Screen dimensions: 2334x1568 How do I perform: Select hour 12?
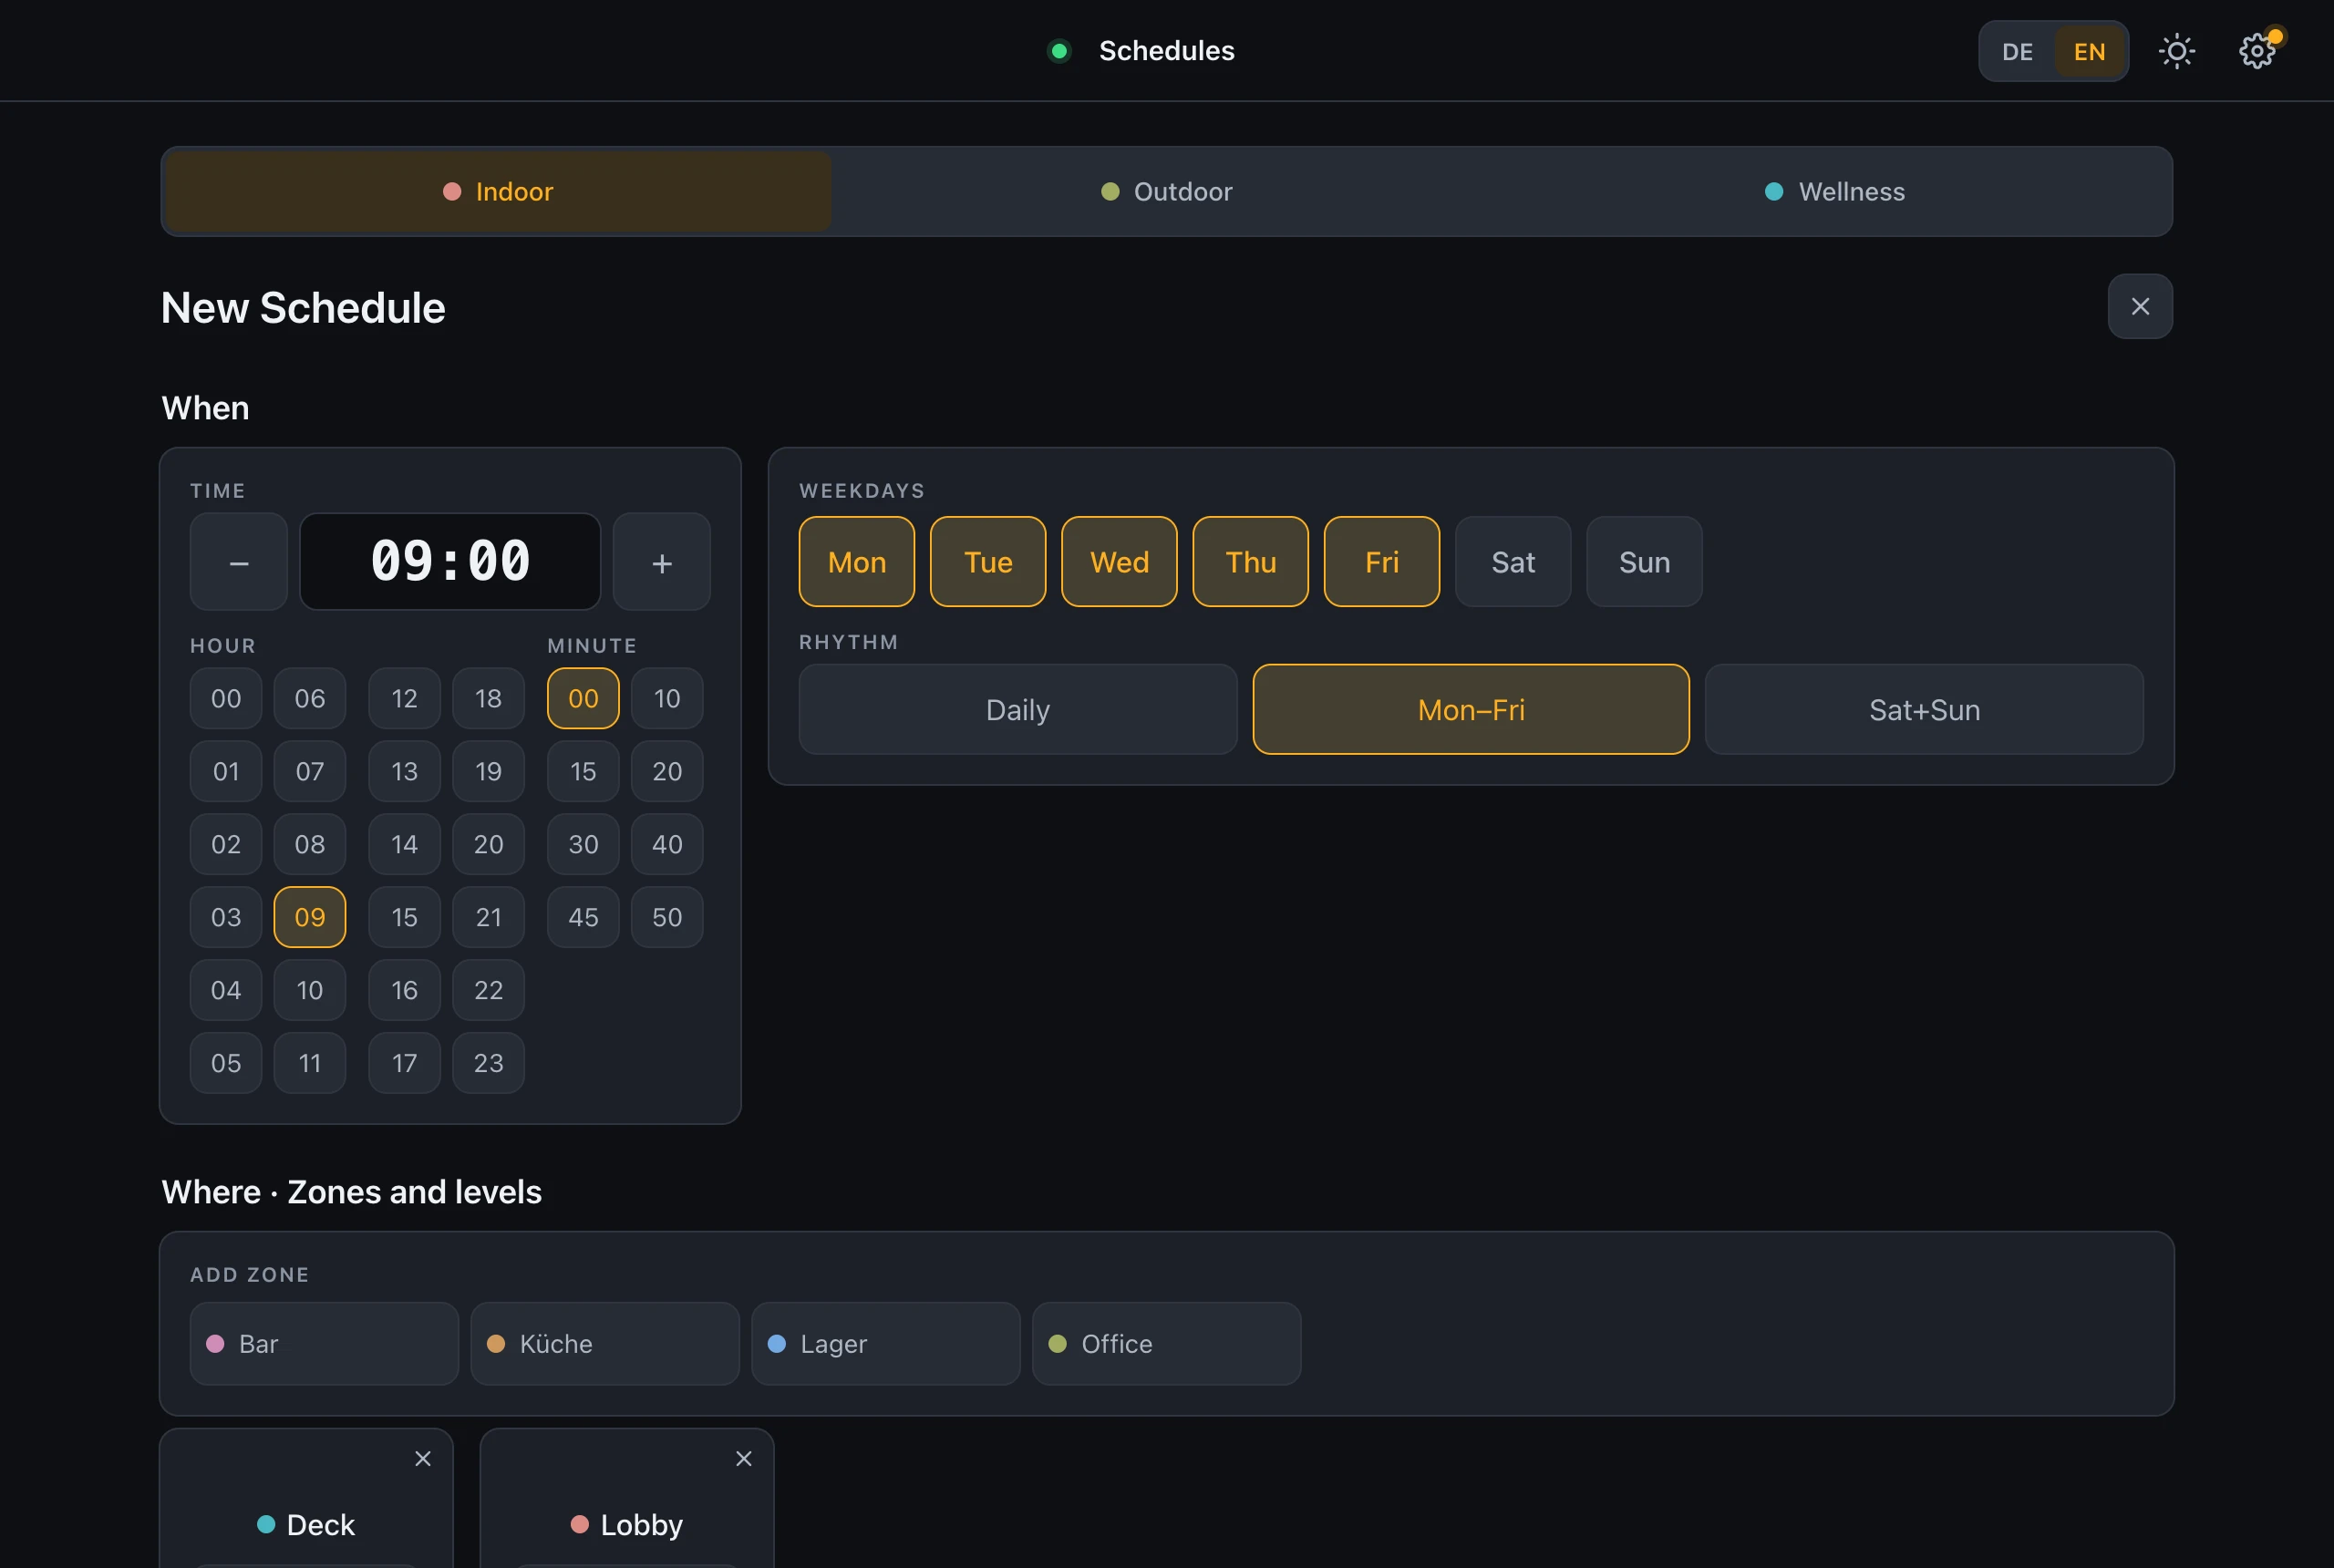tap(404, 698)
